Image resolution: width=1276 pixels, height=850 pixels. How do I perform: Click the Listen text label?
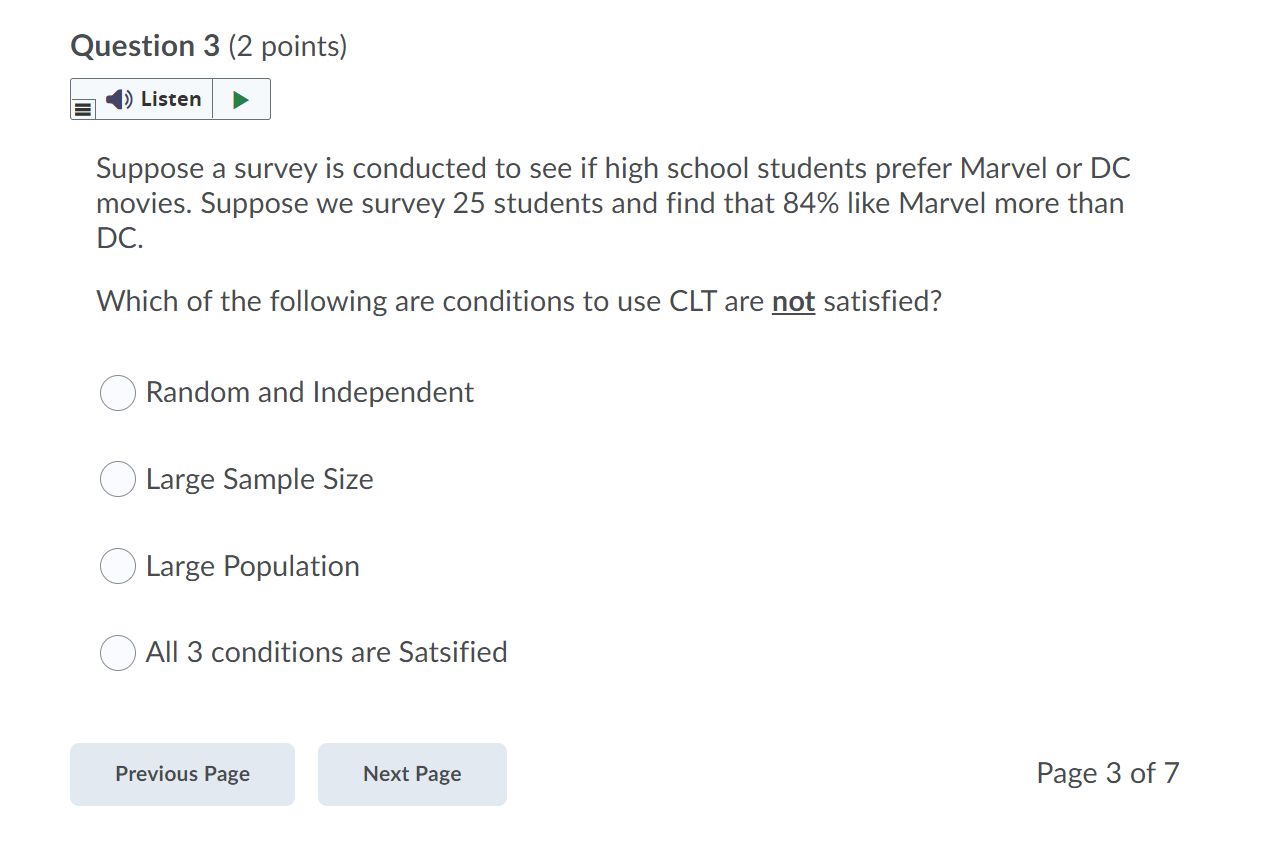click(170, 99)
